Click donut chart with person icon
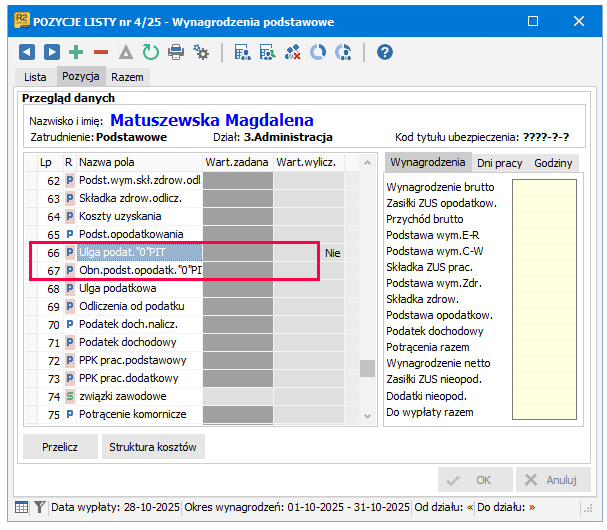The width and height of the screenshot is (607, 530). point(343,52)
